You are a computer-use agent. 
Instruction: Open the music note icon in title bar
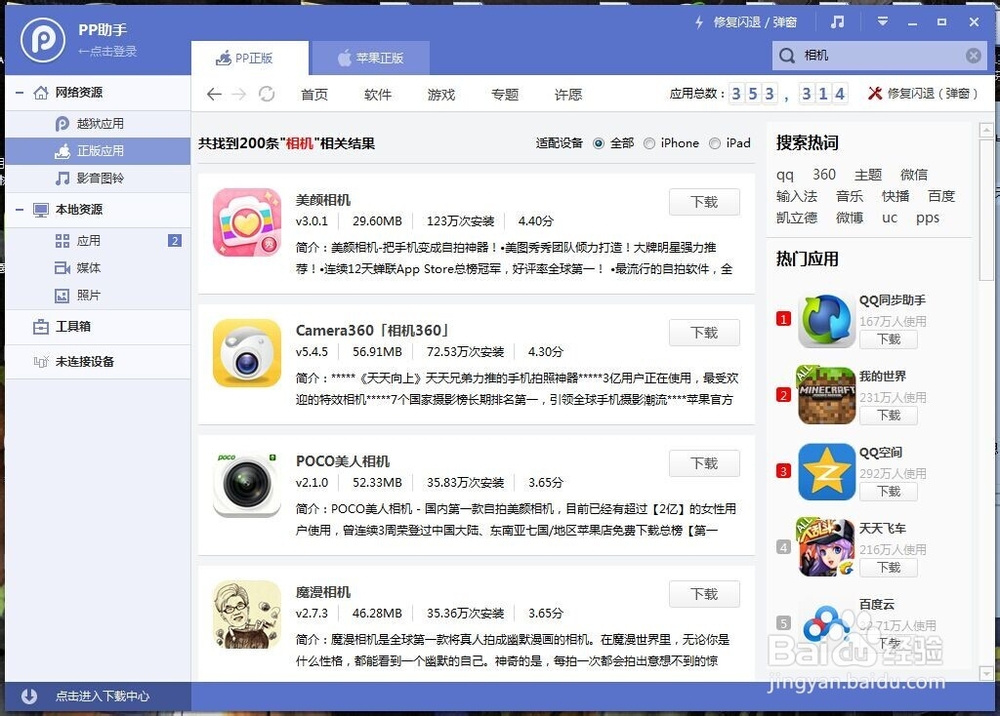837,22
